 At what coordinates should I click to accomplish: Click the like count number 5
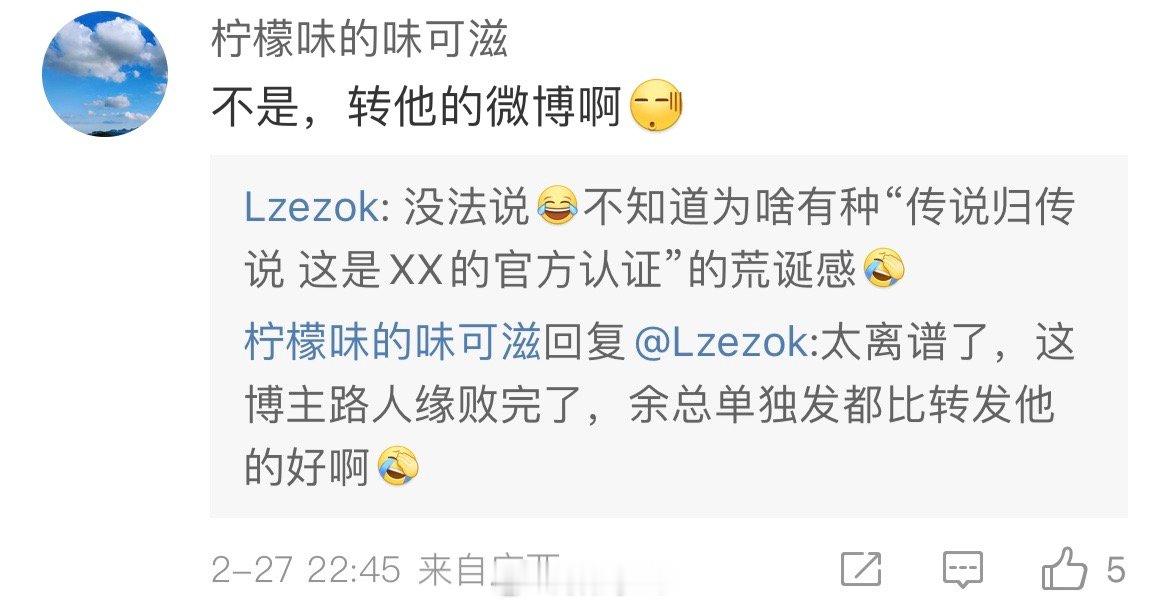click(x=1116, y=570)
